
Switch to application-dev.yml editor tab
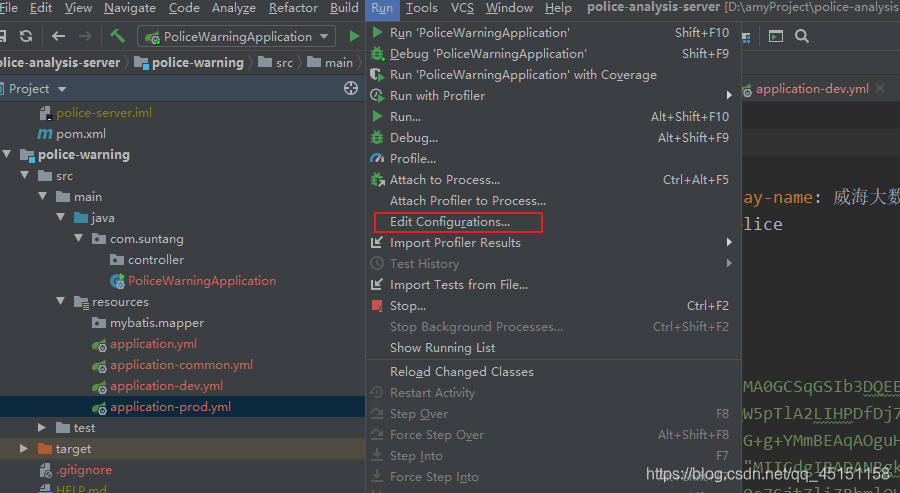812,88
